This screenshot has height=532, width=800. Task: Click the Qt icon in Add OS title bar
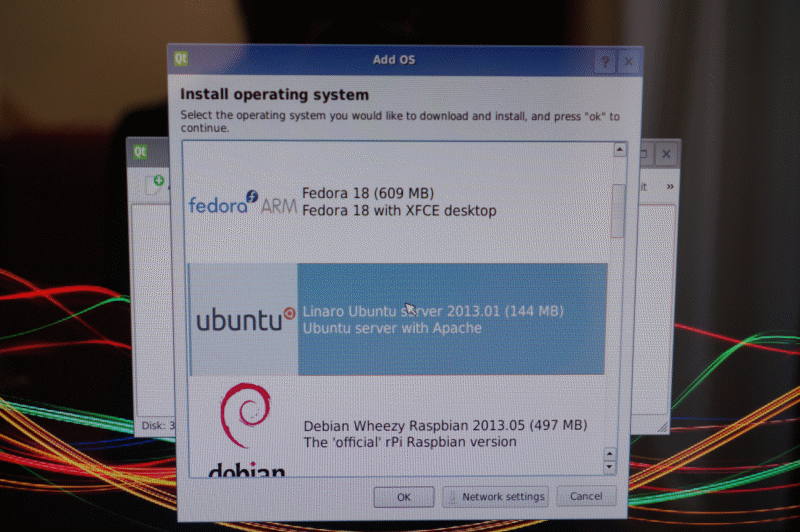pyautogui.click(x=181, y=59)
